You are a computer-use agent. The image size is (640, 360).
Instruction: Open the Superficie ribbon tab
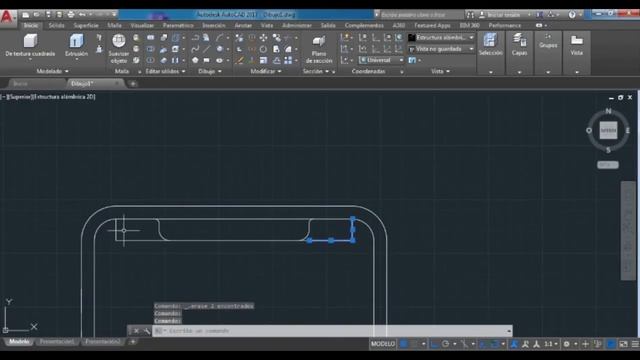coord(86,25)
